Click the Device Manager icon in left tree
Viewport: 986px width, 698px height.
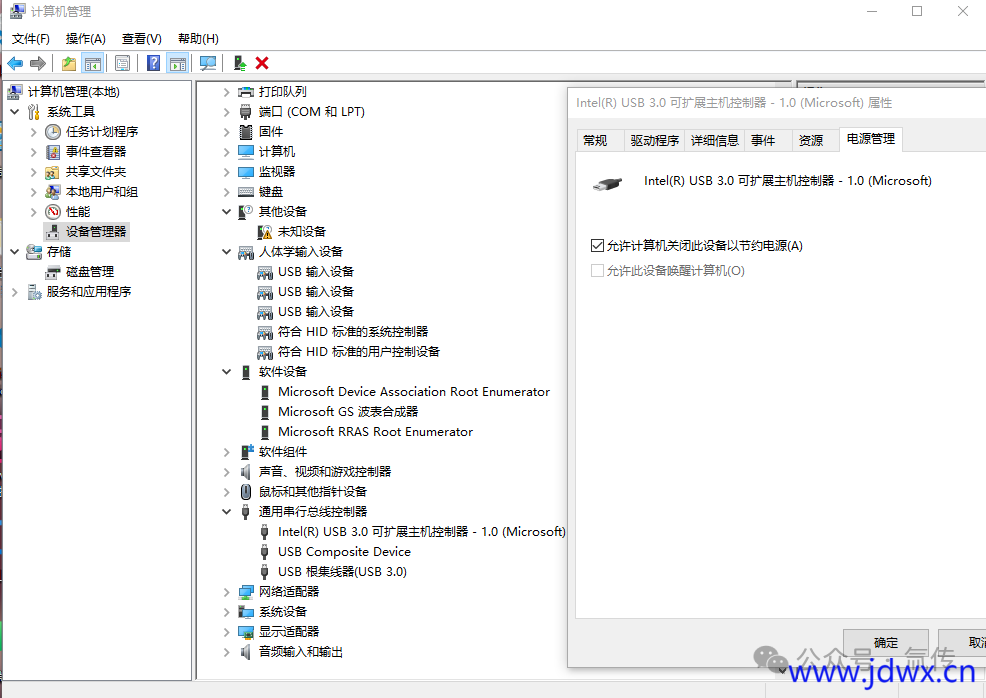[x=53, y=232]
